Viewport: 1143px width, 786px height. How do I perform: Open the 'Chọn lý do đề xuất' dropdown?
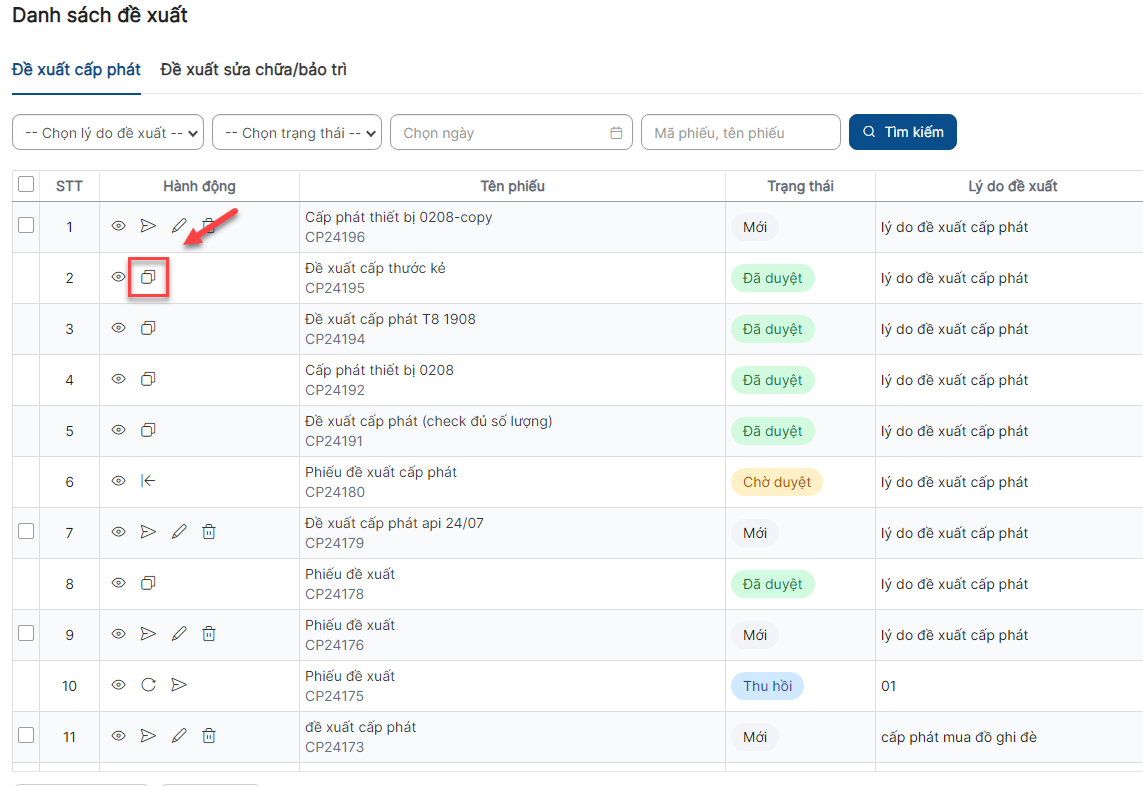108,133
